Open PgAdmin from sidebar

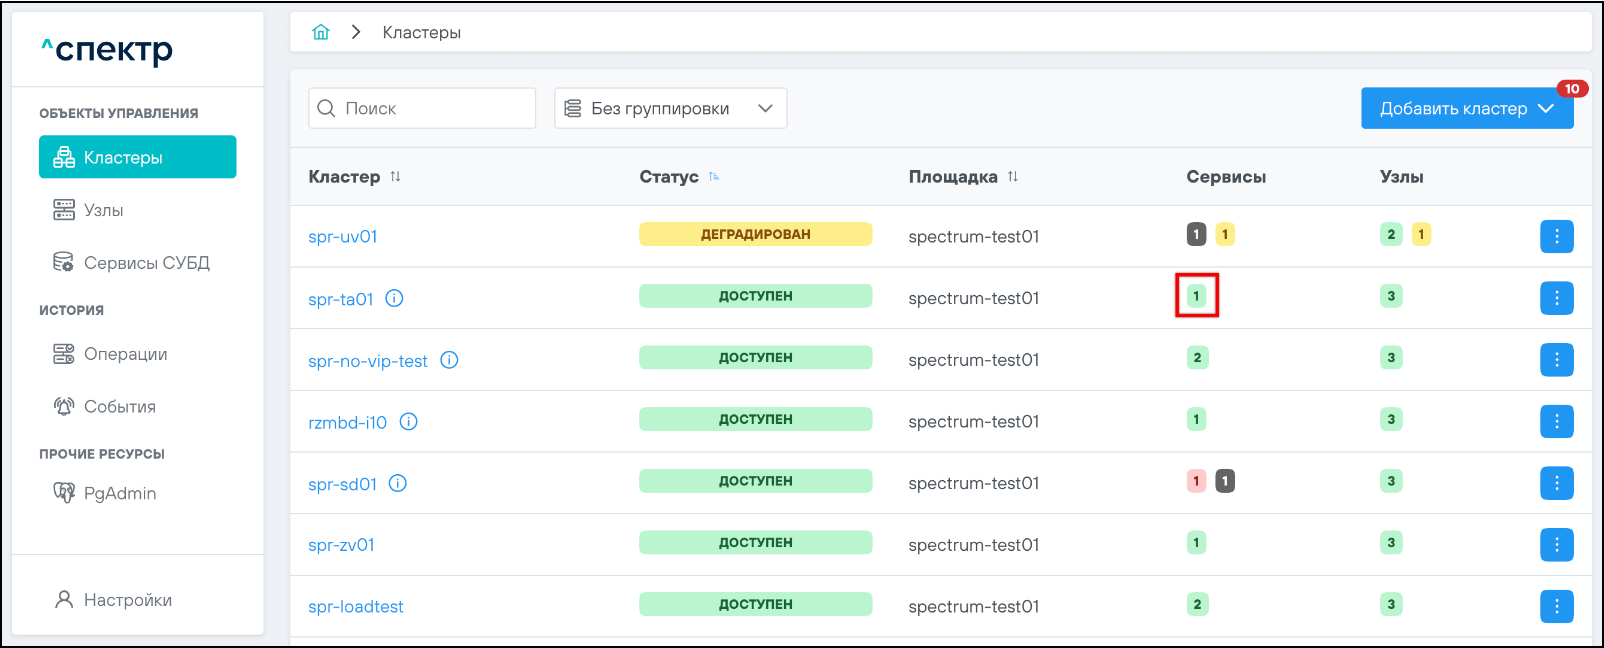(119, 493)
